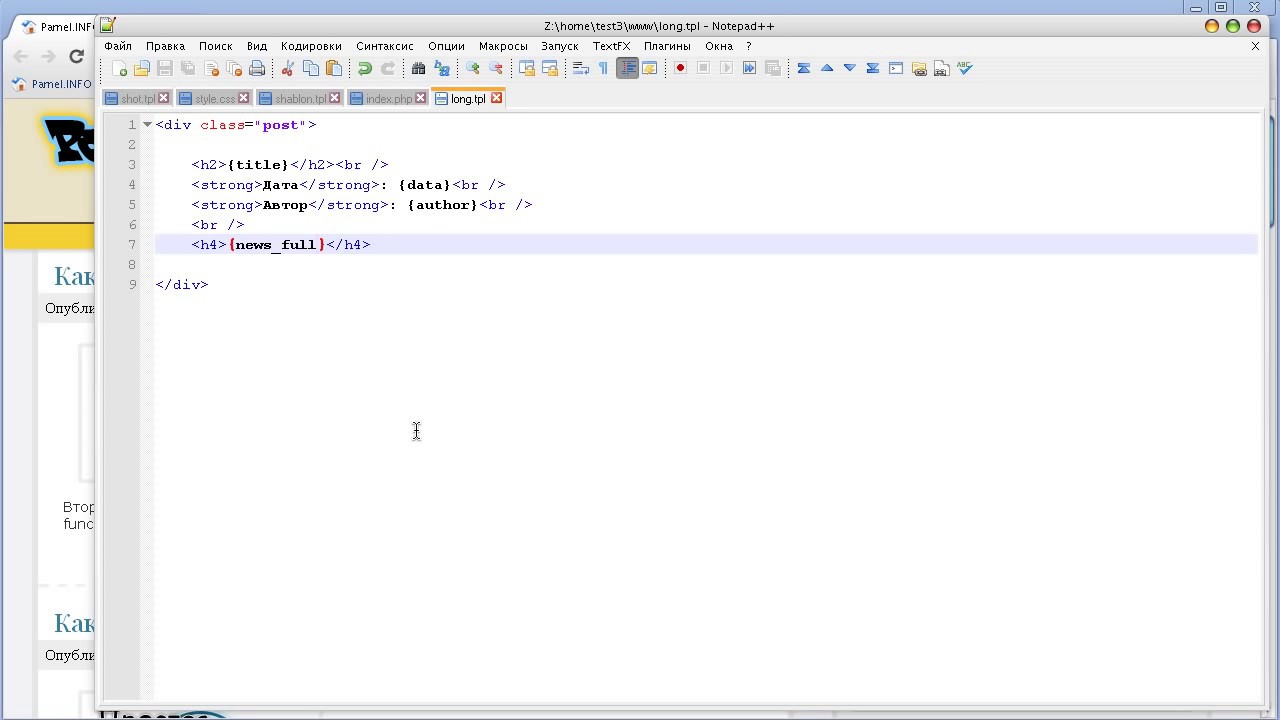Close active document with menu-bar X
The image size is (1280, 720).
coord(1255,46)
